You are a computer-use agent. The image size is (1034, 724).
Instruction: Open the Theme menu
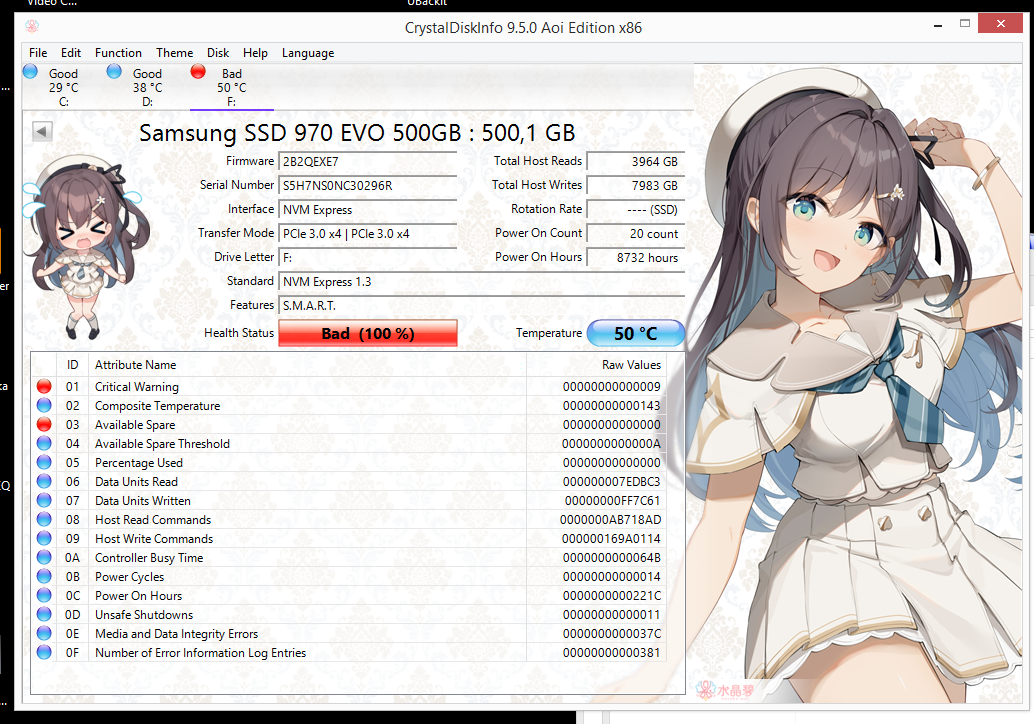pyautogui.click(x=175, y=53)
